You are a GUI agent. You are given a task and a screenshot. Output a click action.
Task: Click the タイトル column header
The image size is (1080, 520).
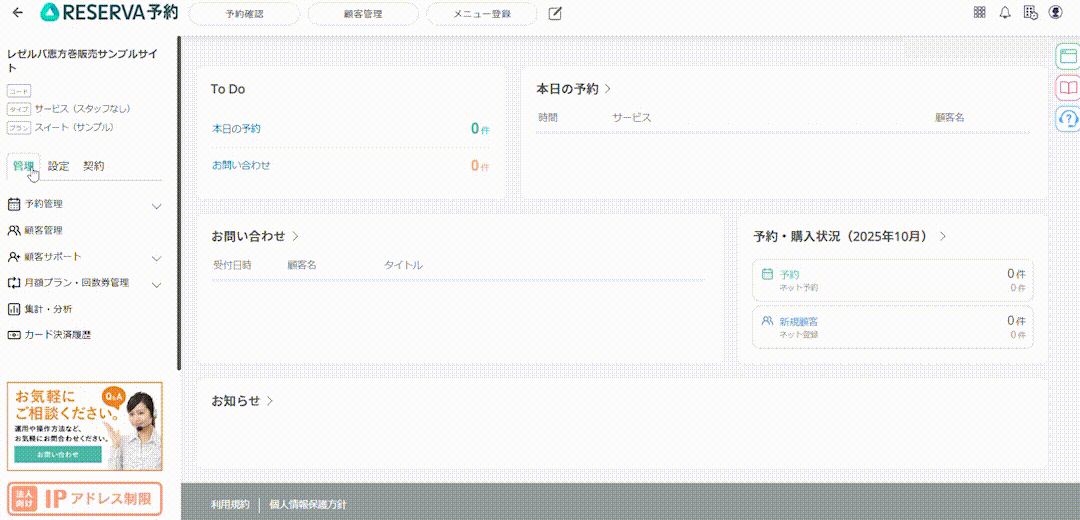[x=403, y=265]
